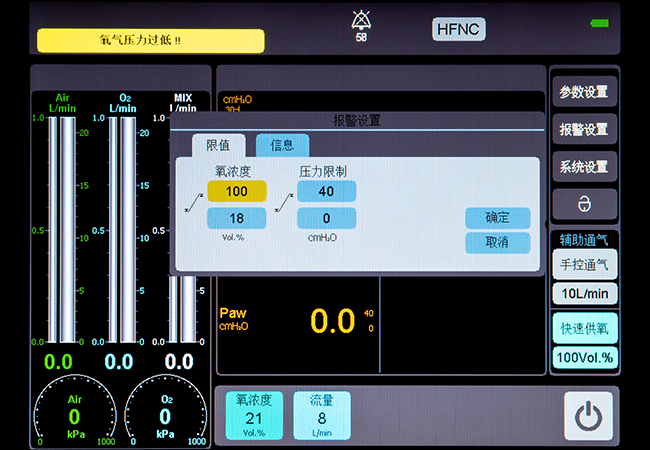Screen dimensions: 650x450
Task: Toggle 快速供氧 rapid oxygen supply
Action: pyautogui.click(x=584, y=327)
